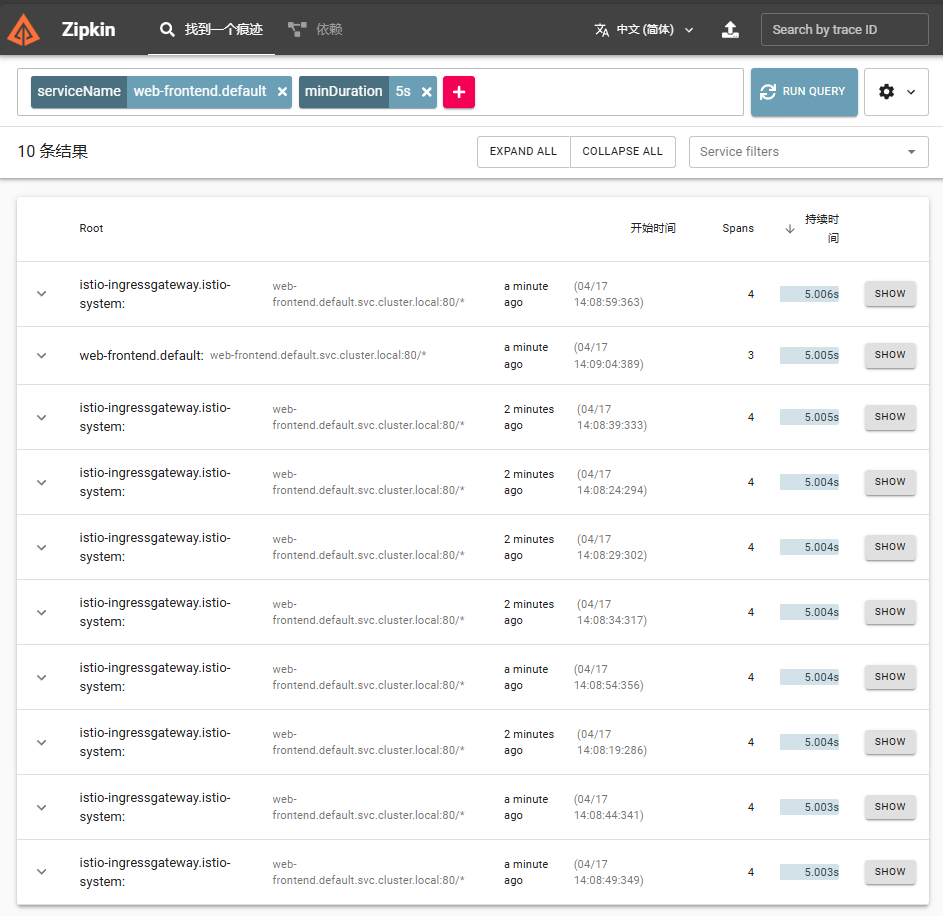Show the trace started 14:08:34:317
The width and height of the screenshot is (943, 916).
[x=890, y=612]
